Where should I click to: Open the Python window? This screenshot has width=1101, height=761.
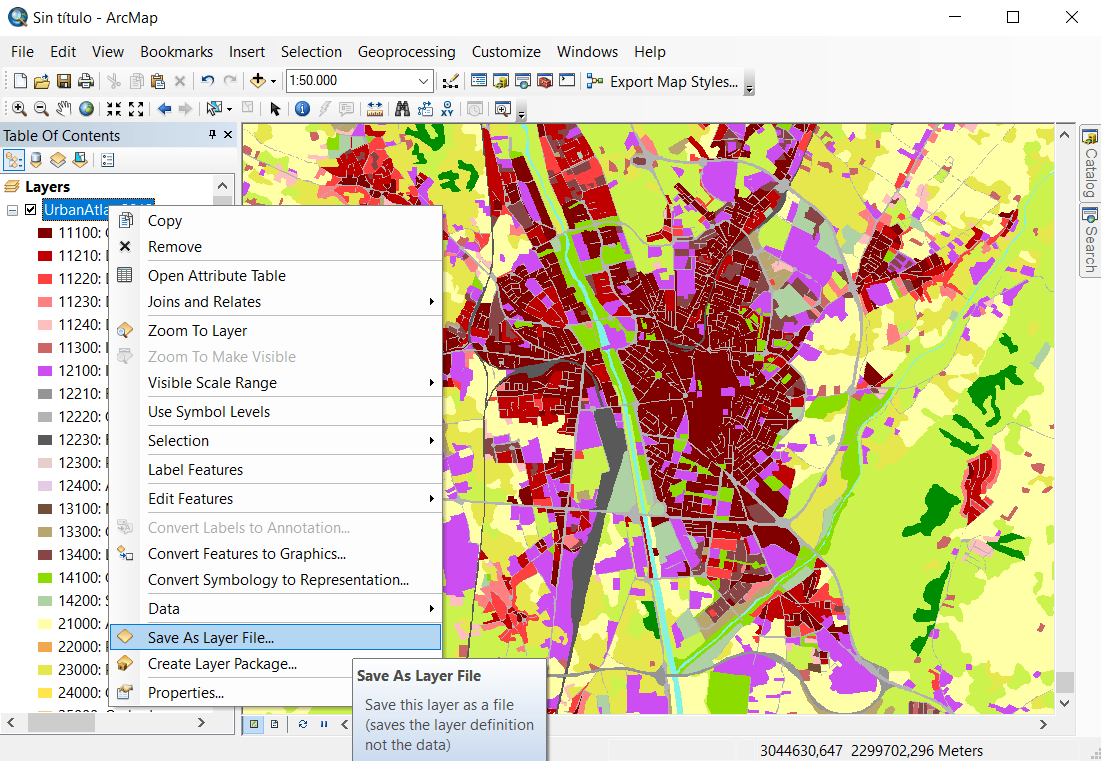point(567,81)
